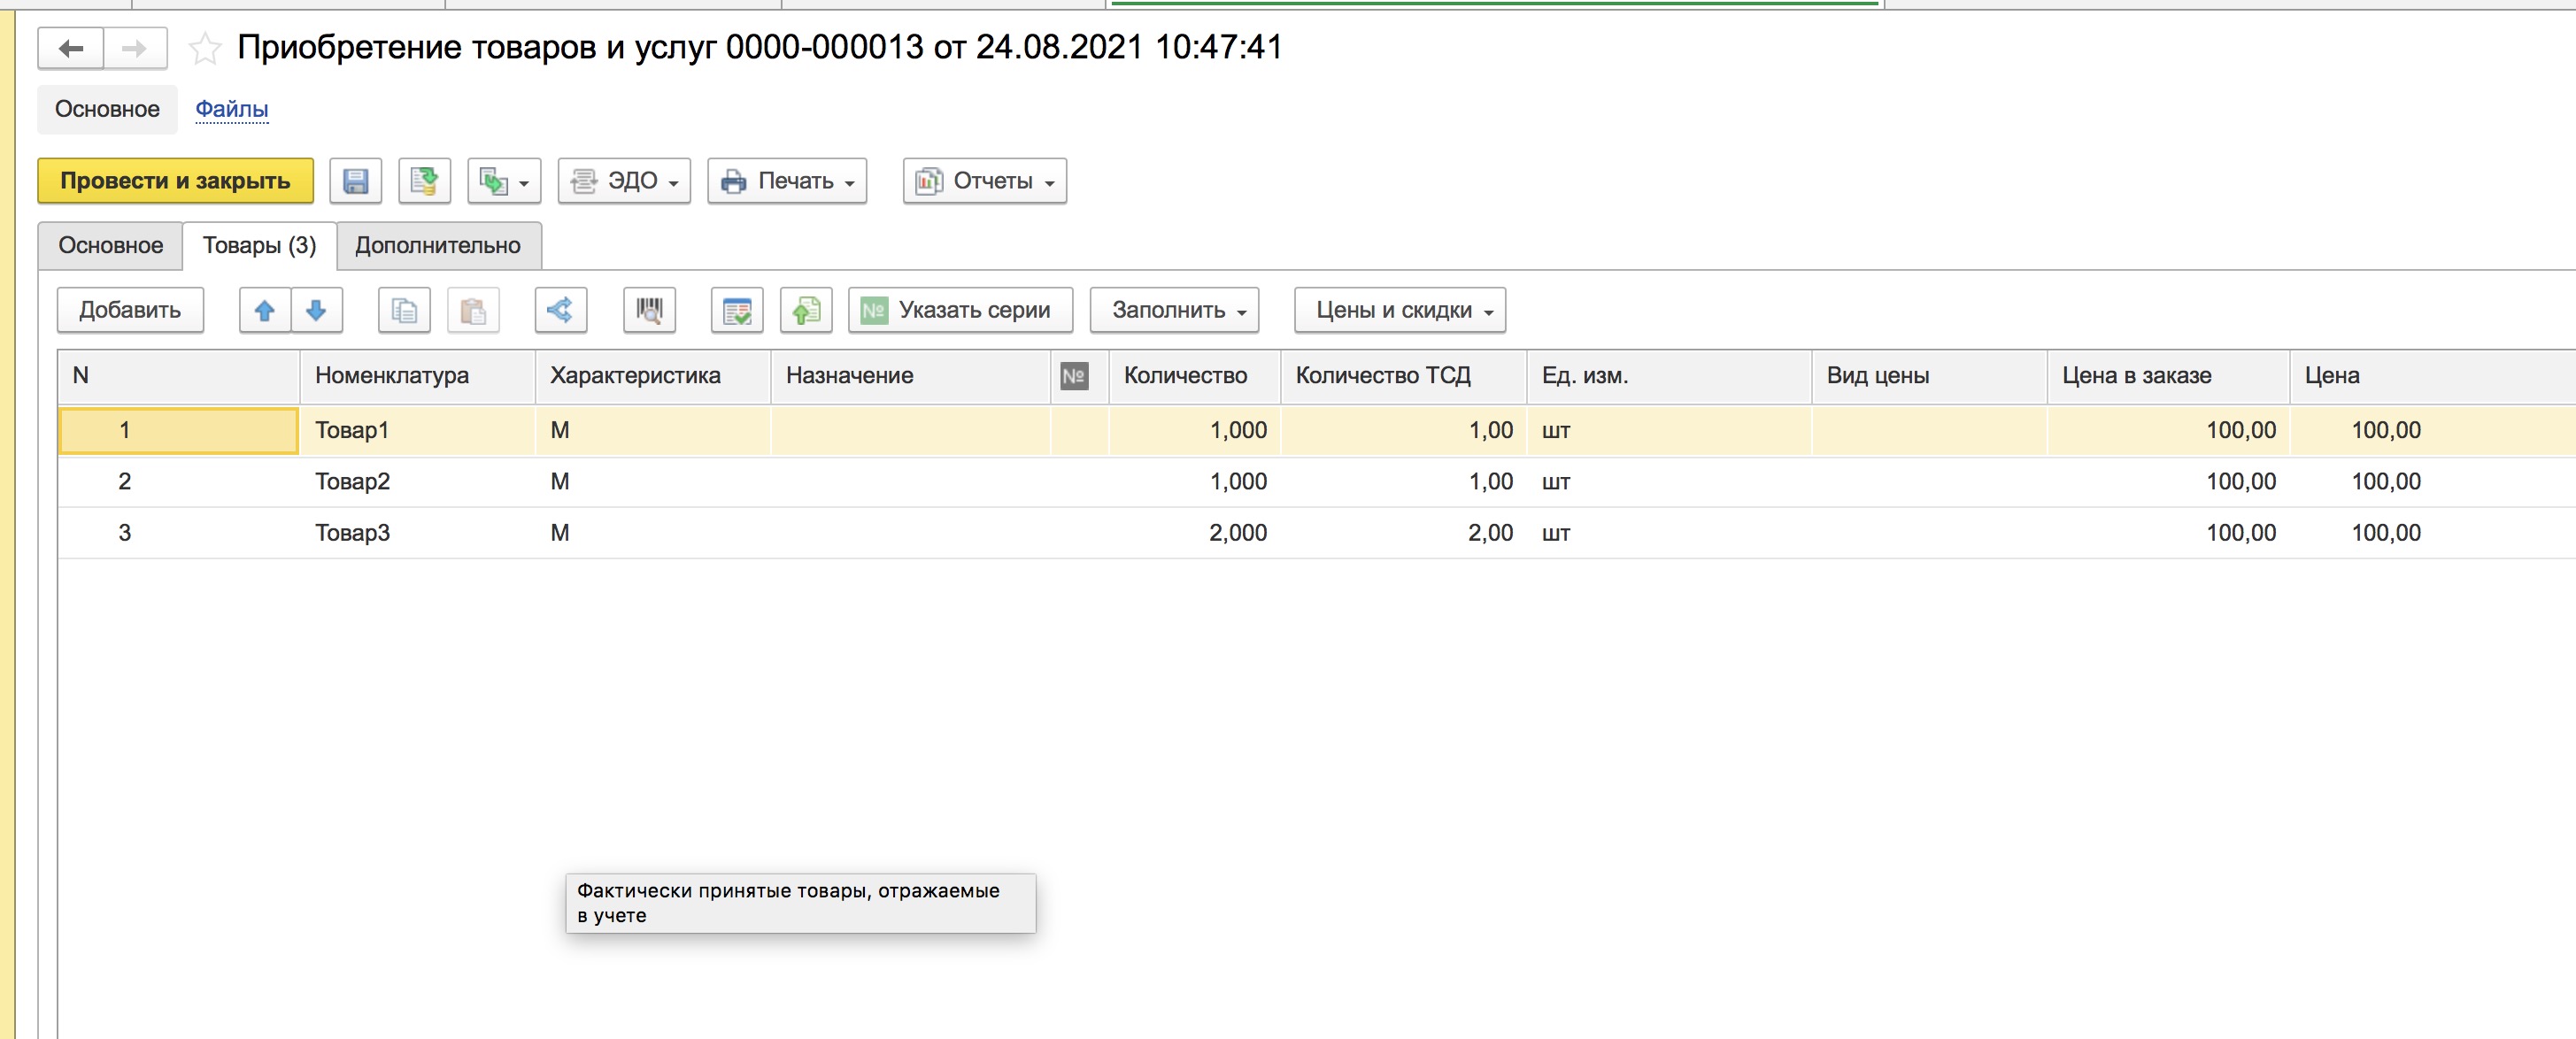Paste rows with the clipboard icon
2576x1039 pixels.
click(473, 310)
